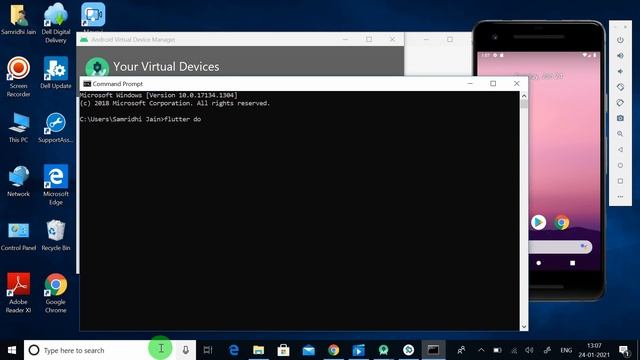Switch ENG input language indicator
The width and height of the screenshot is (640, 360).
[x=566, y=350]
